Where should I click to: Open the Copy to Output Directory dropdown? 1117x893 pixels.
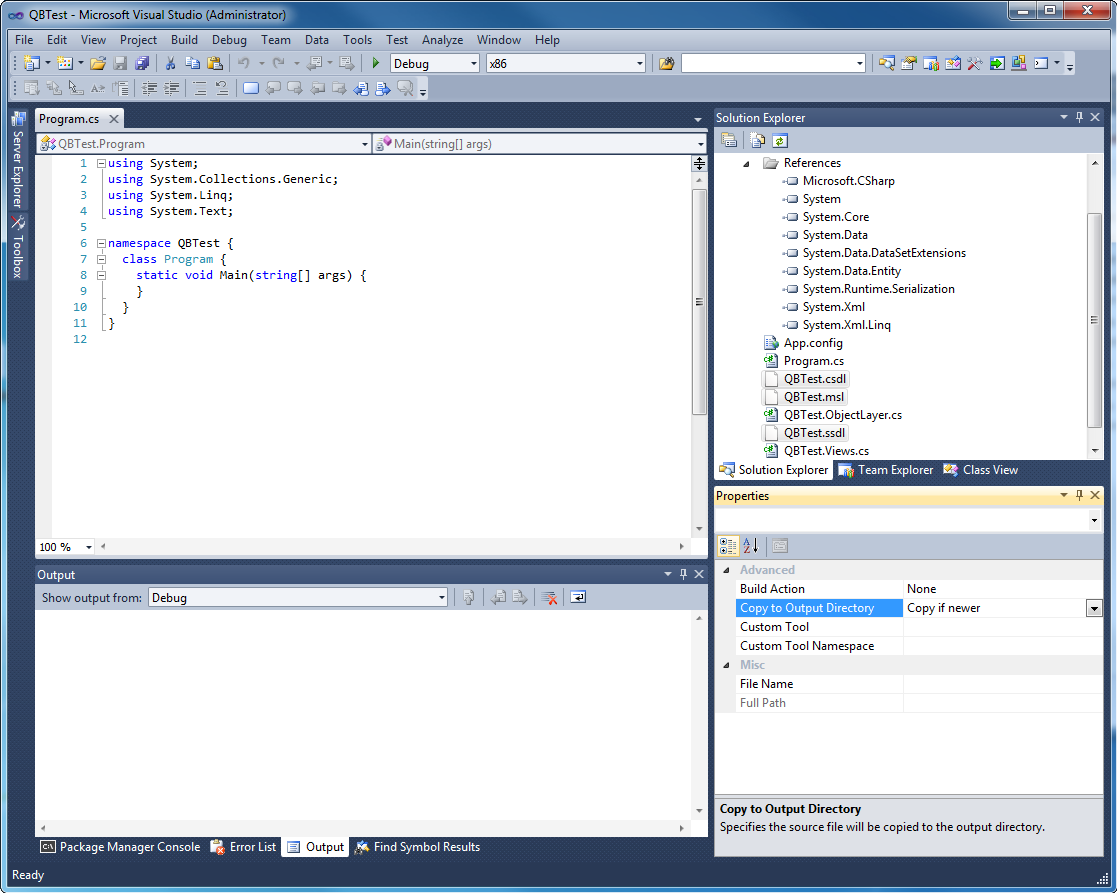(1093, 608)
